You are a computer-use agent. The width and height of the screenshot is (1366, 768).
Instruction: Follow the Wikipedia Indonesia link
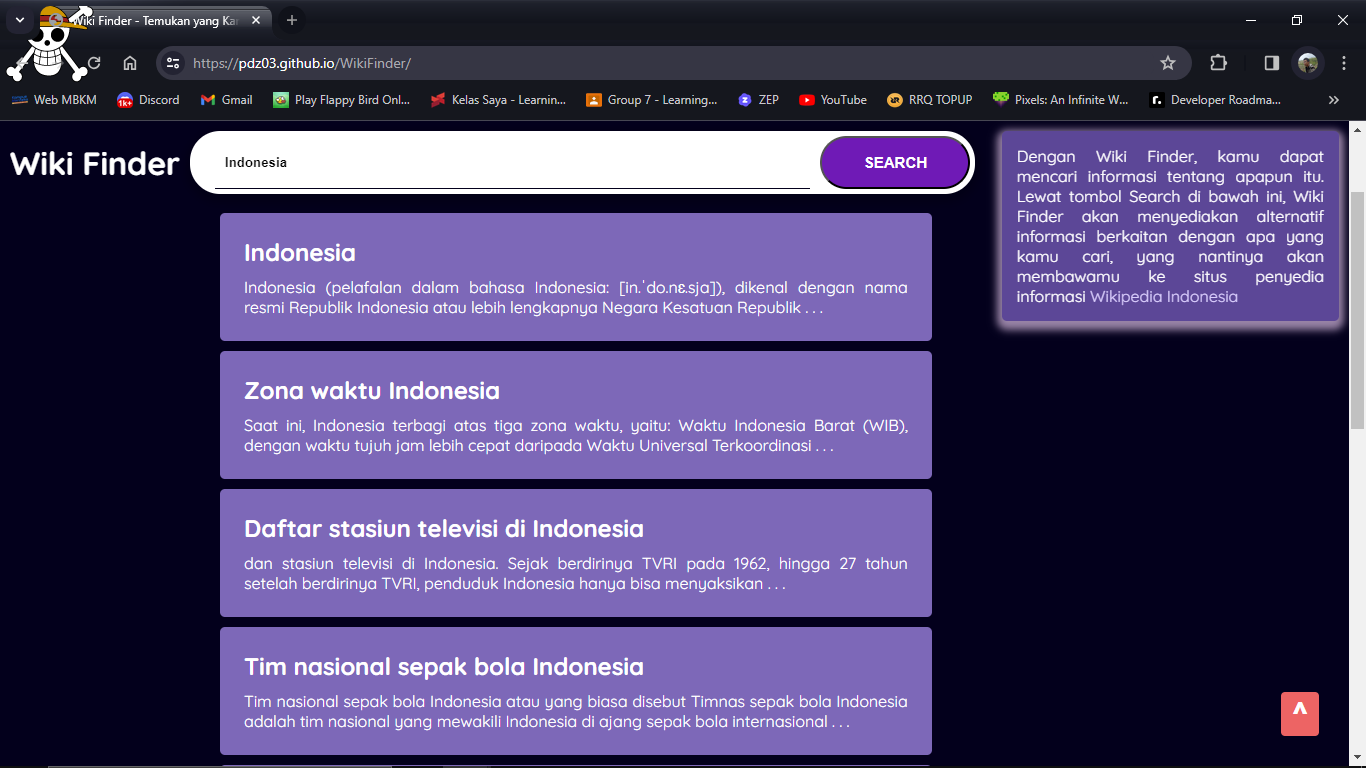click(x=1164, y=297)
